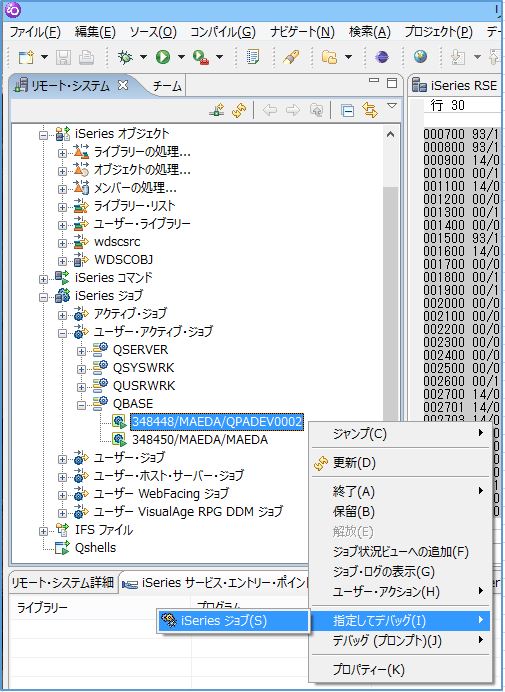Viewport: 505px width, 692px height.
Task: Click the green Run toolbar icon
Action: click(x=163, y=57)
